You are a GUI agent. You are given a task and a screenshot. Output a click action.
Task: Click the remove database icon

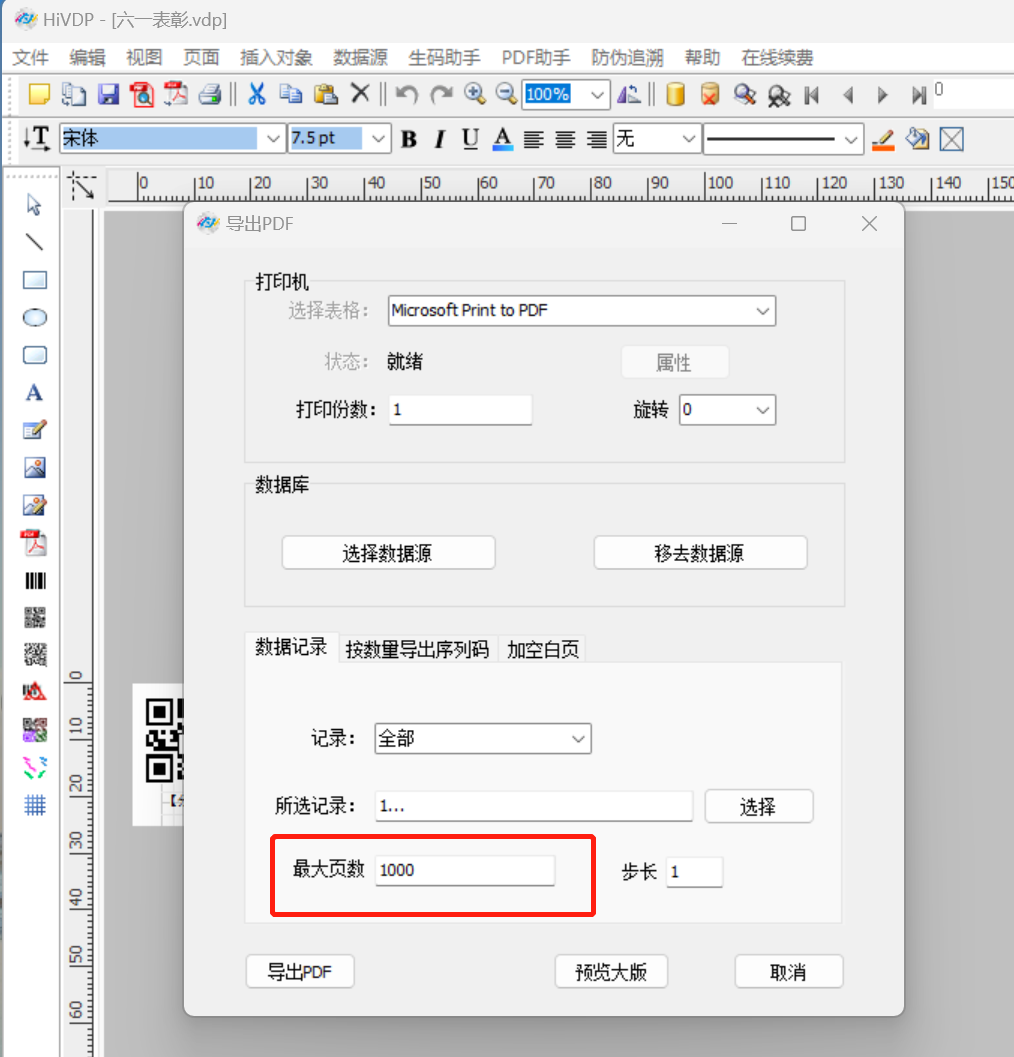(x=710, y=94)
